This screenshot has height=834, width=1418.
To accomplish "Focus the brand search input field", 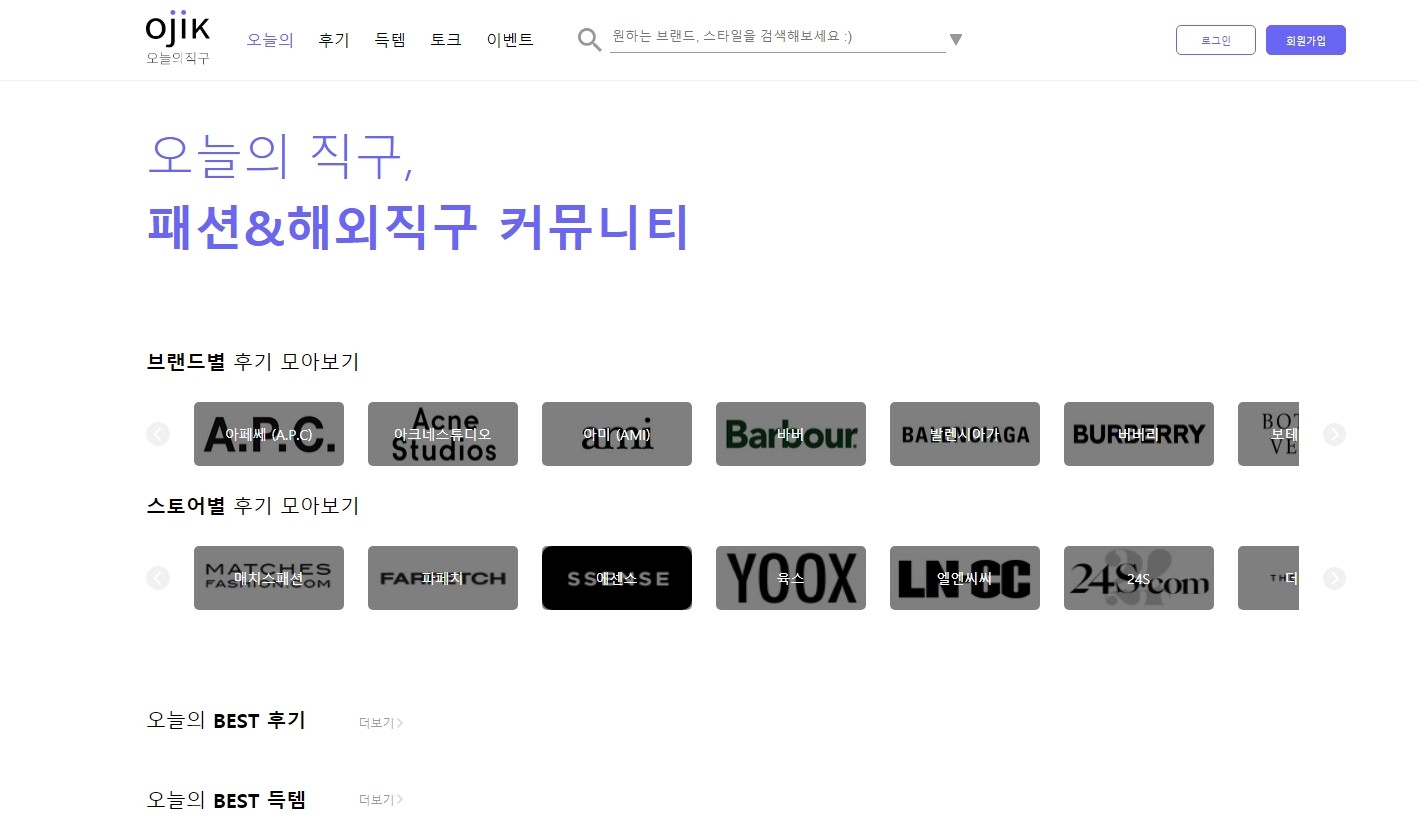I will 777,37.
